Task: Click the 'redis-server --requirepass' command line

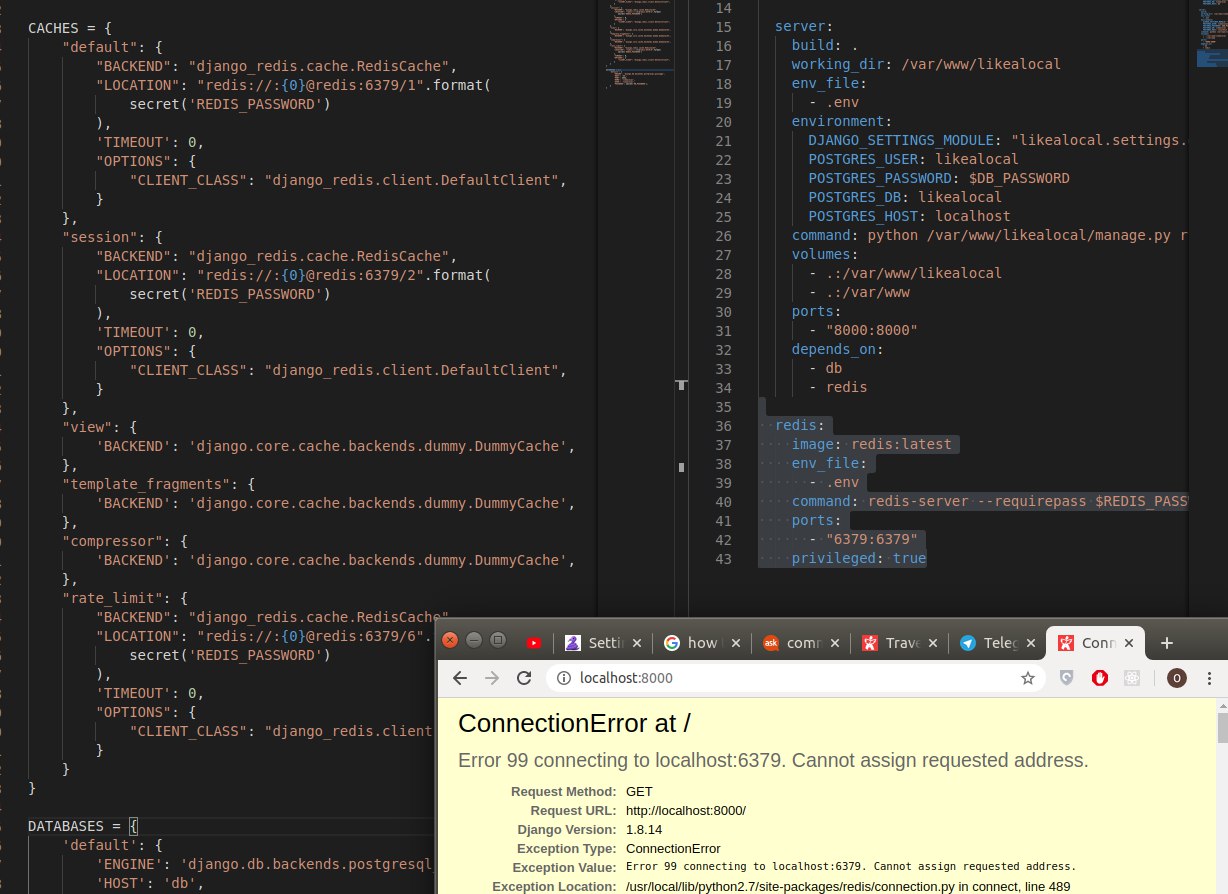Action: [x=989, y=501]
